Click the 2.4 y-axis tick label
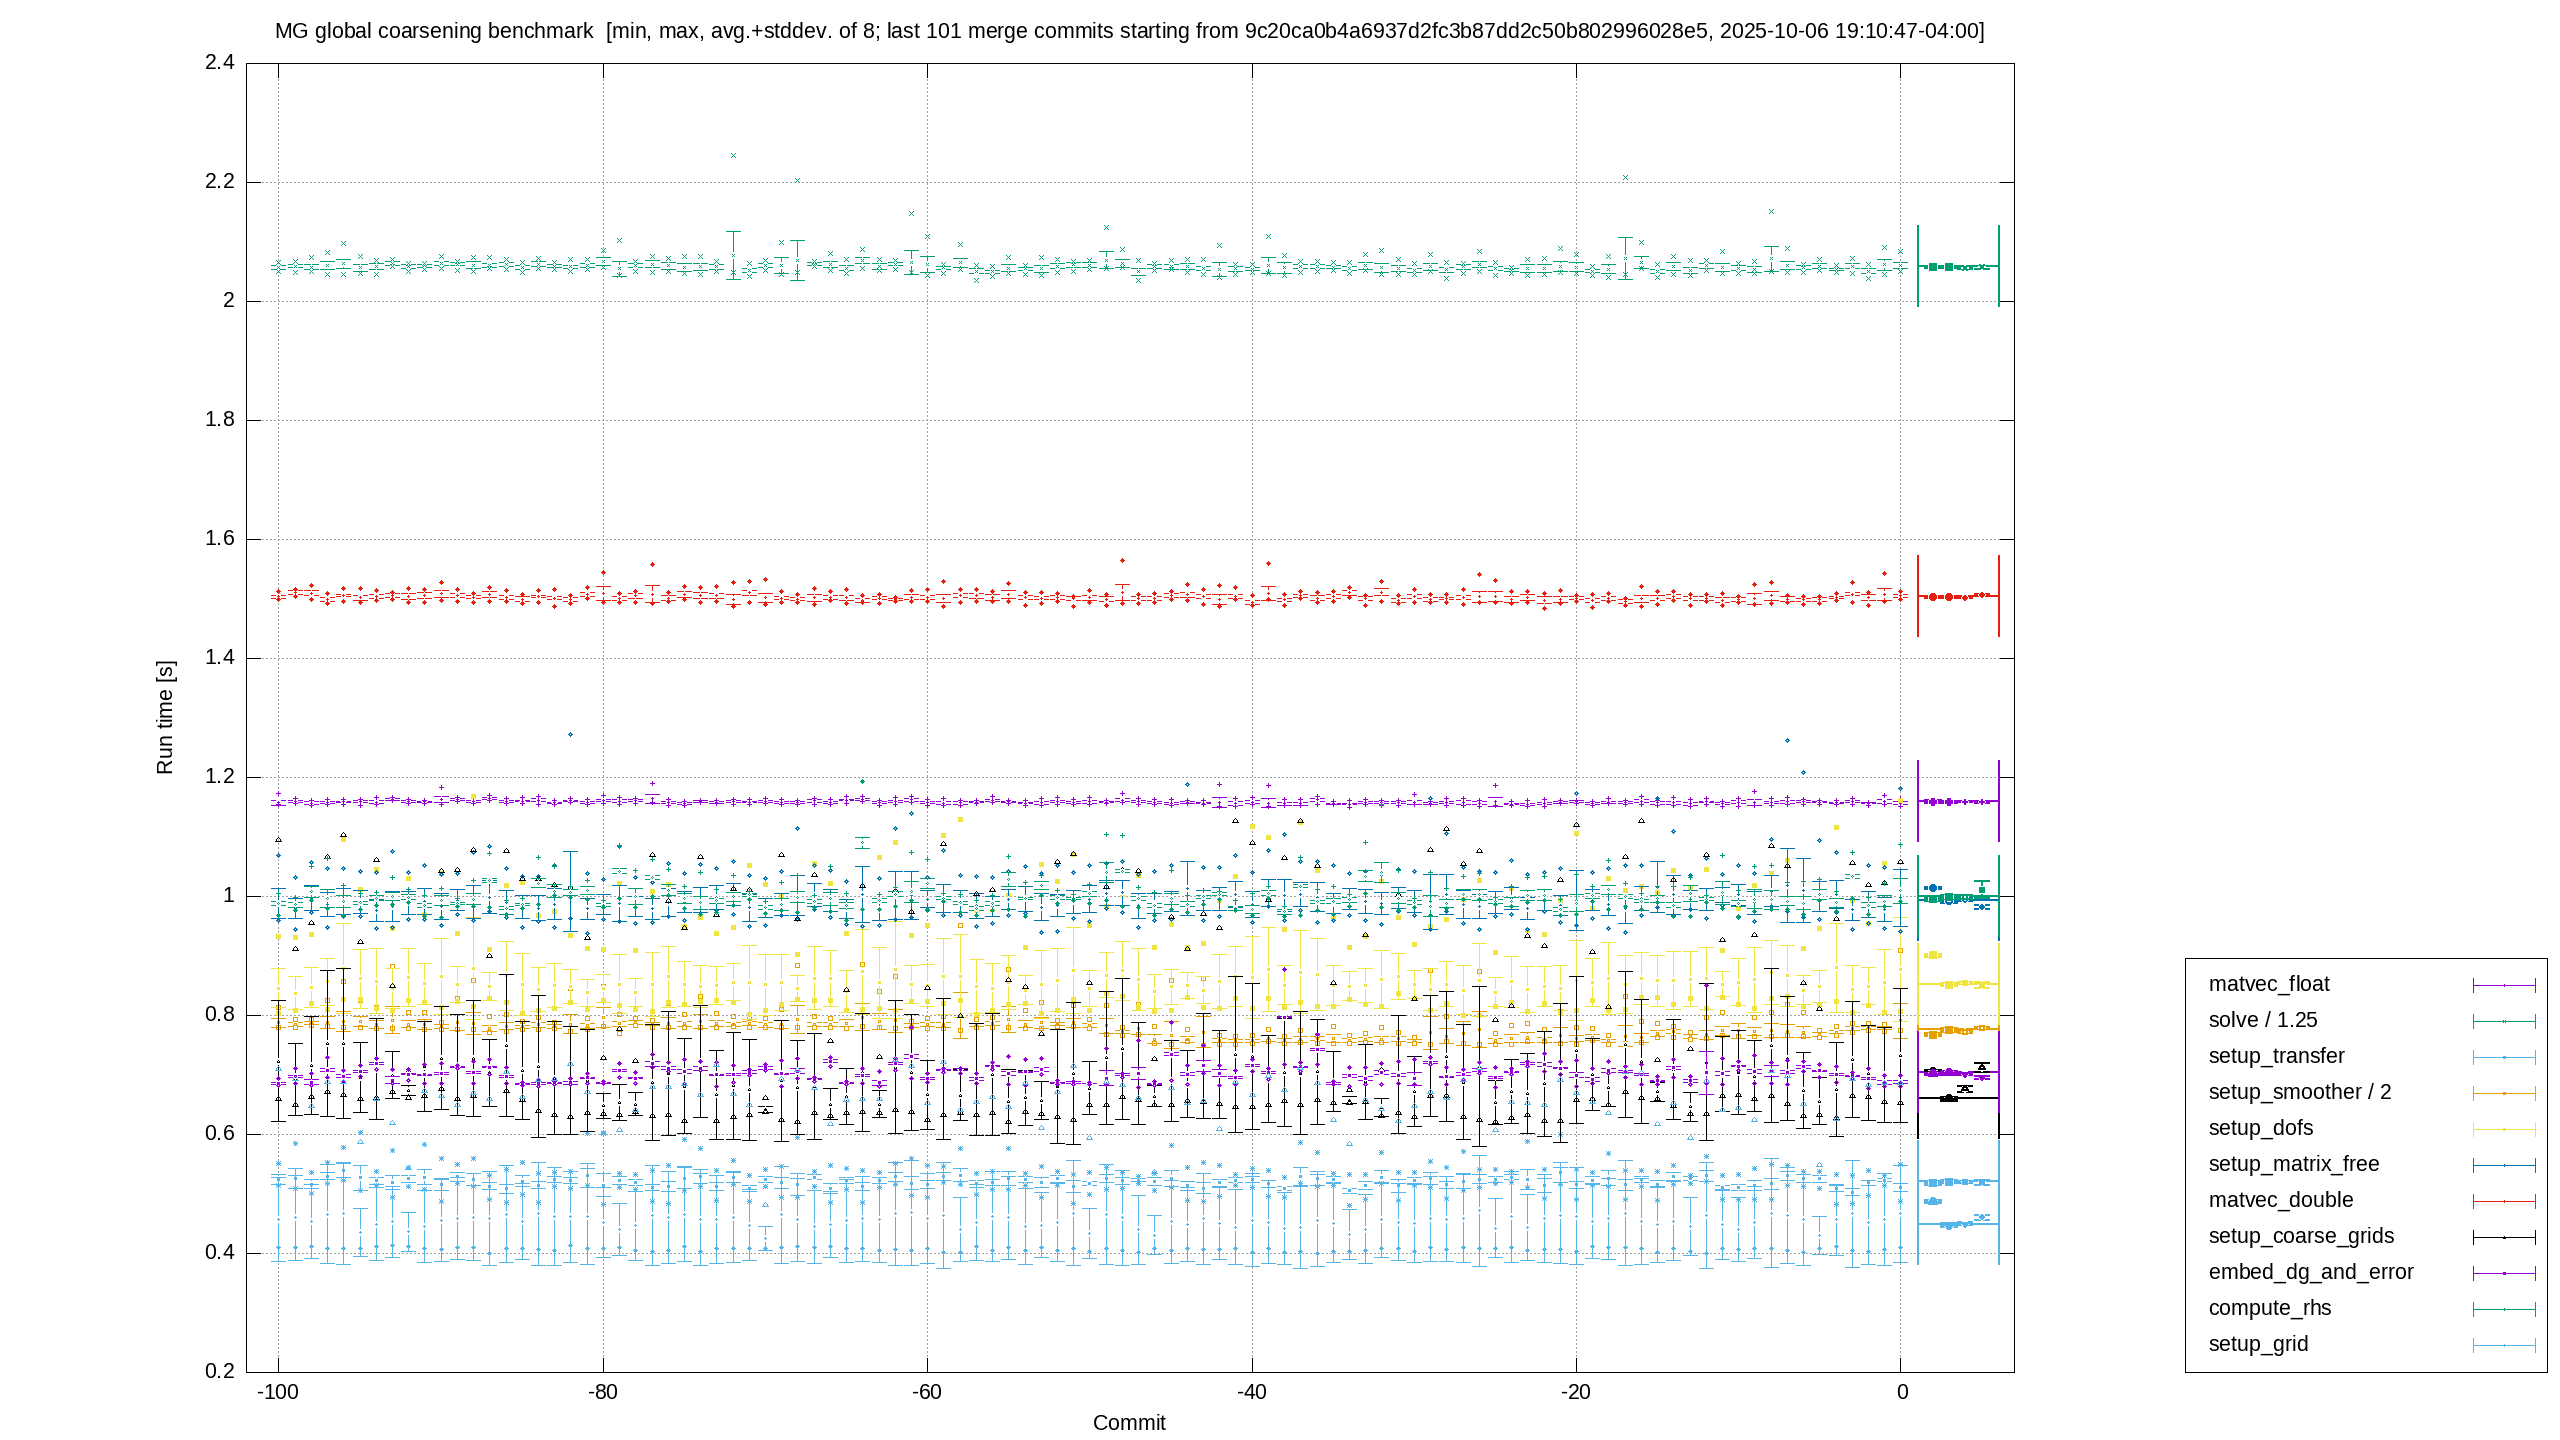 220,63
